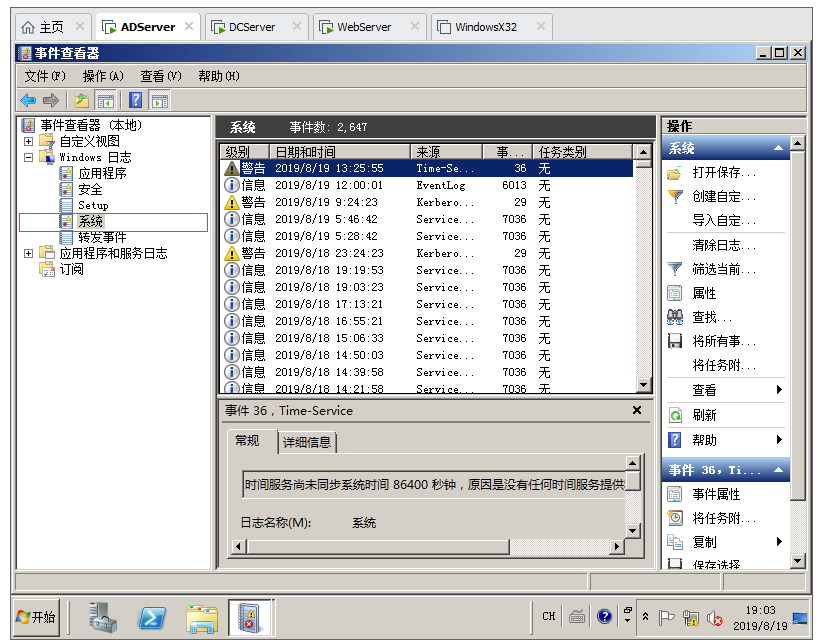
Task: Open the 文件(F) menu
Action: coord(45,76)
